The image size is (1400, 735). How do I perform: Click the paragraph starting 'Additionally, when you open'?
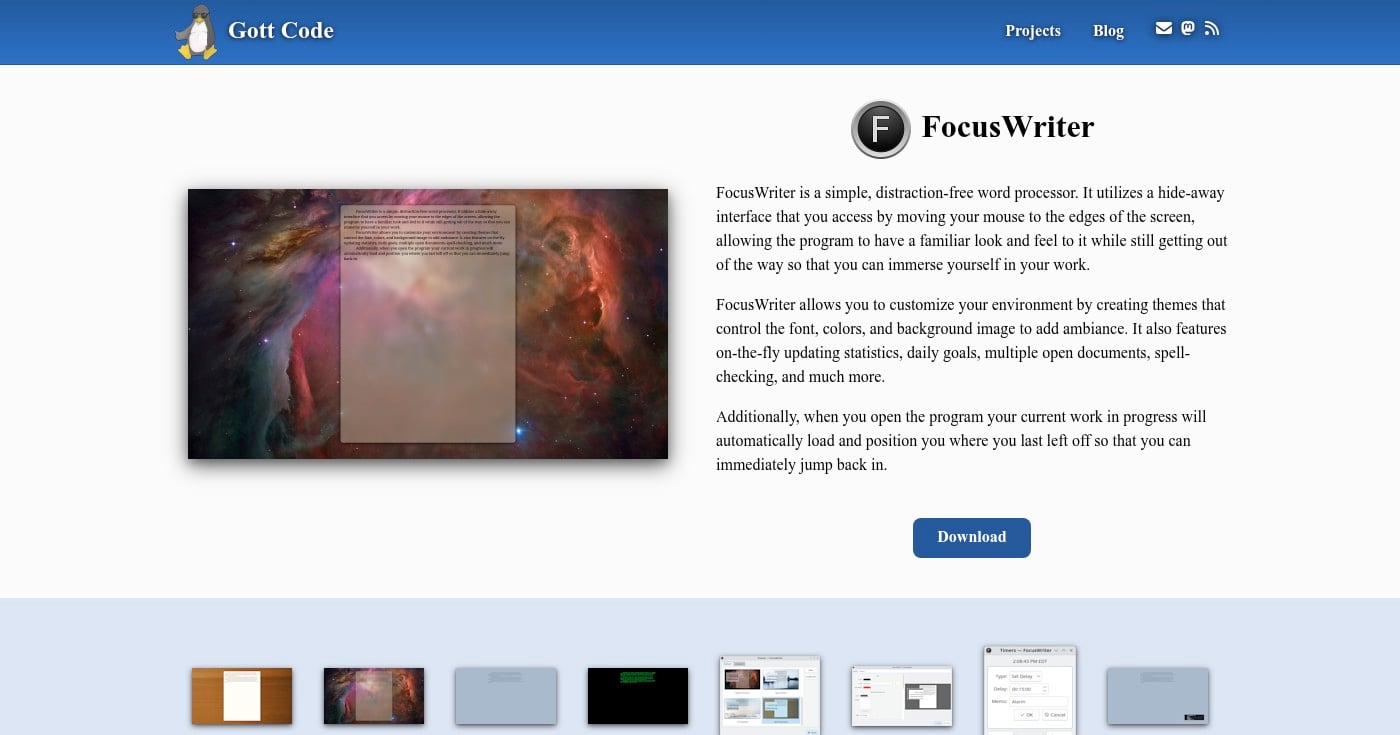[x=972, y=441]
